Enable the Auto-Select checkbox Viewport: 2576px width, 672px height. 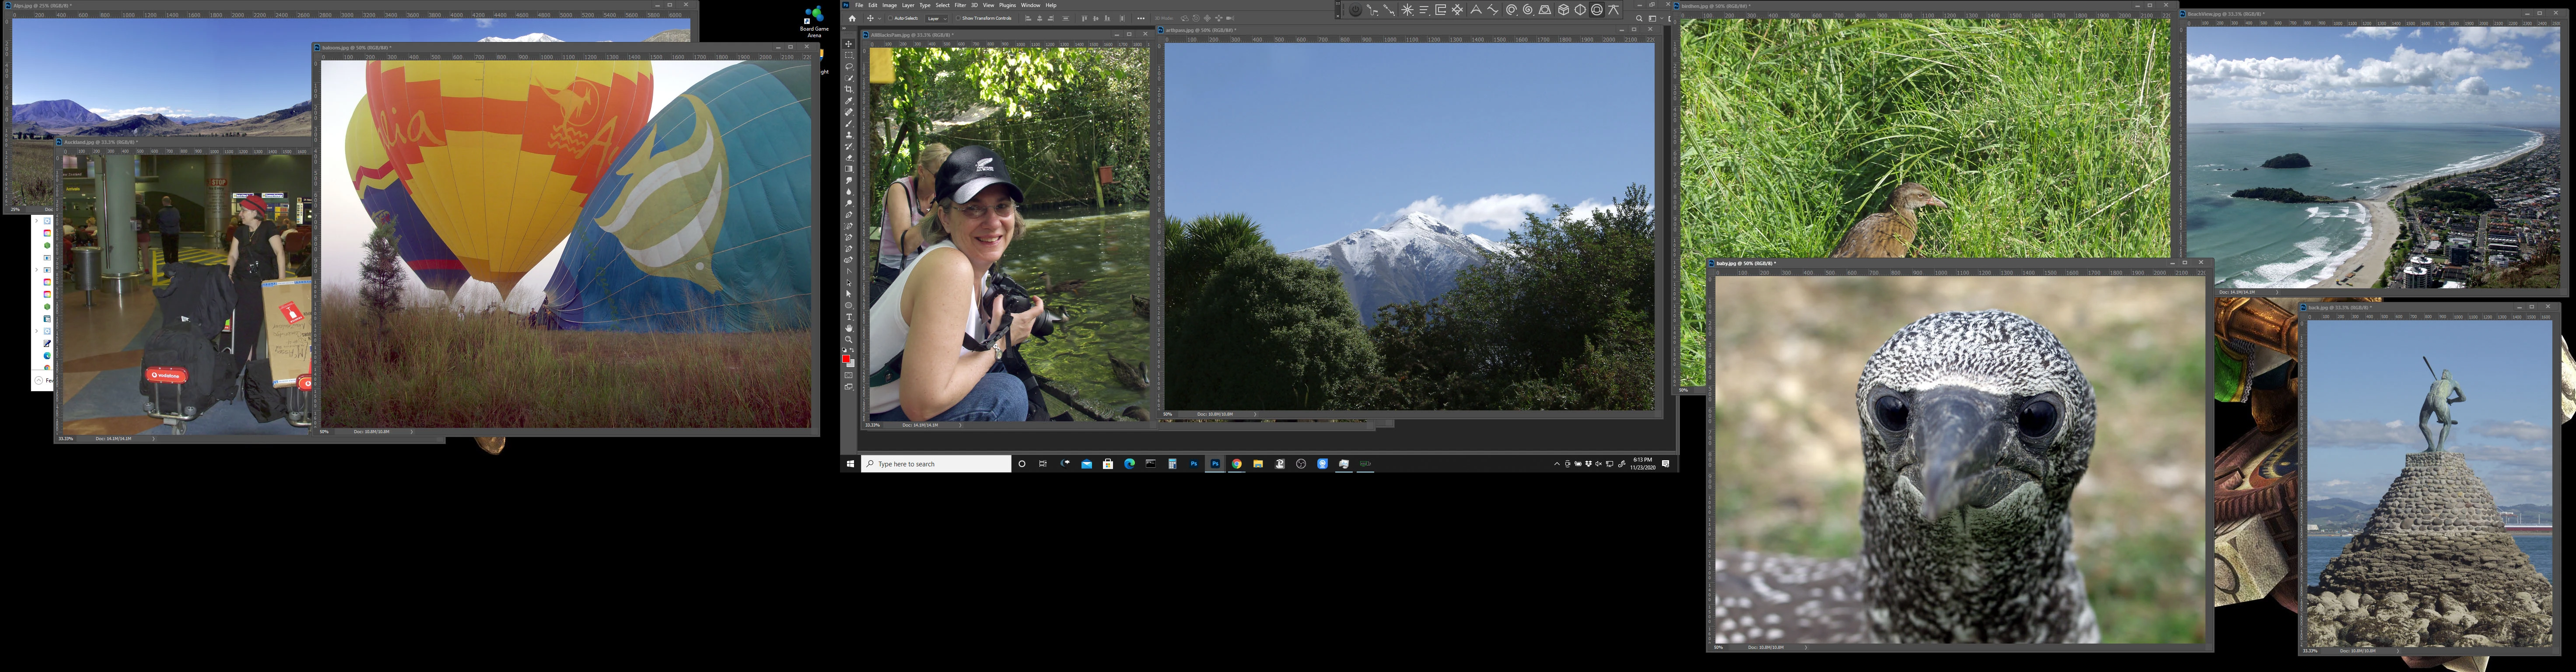[x=890, y=18]
